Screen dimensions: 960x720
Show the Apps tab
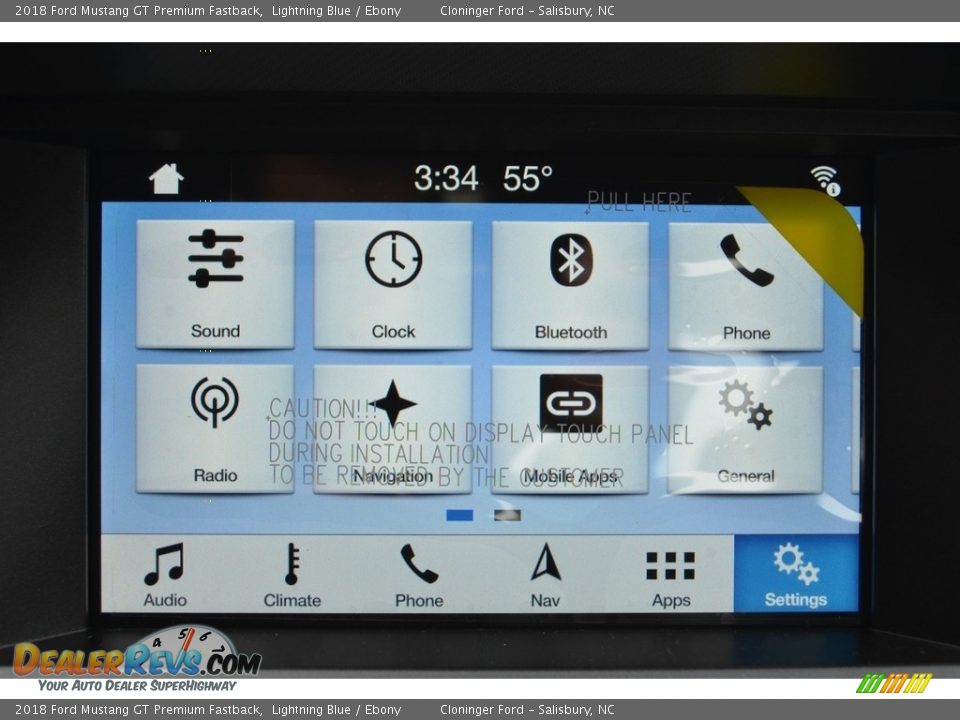click(671, 575)
